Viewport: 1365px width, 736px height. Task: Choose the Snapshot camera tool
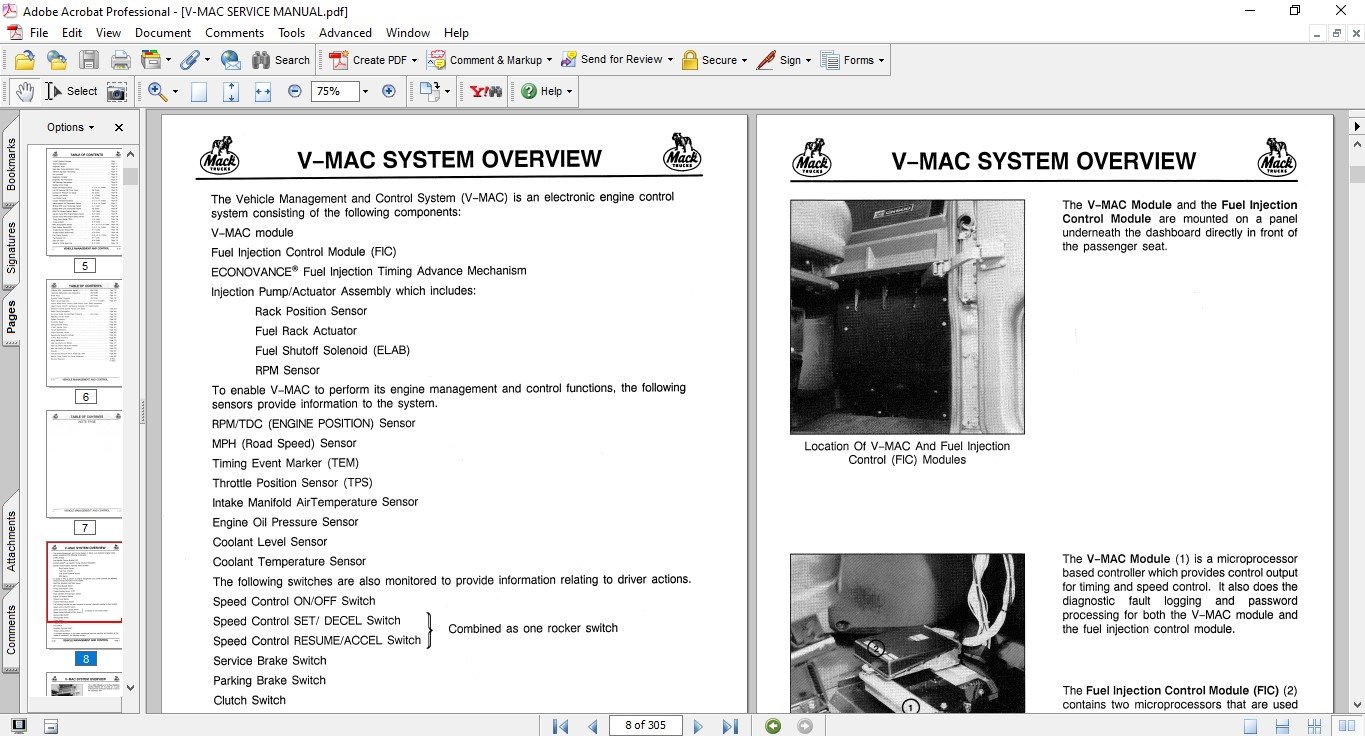click(117, 91)
